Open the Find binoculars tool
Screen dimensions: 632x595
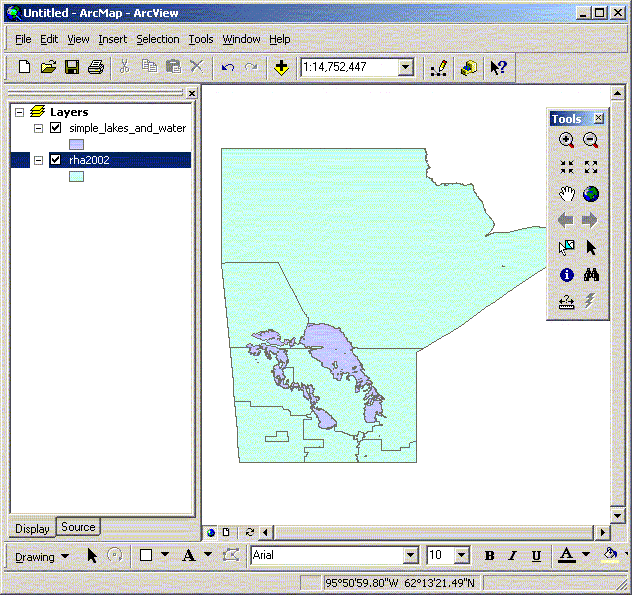590,274
